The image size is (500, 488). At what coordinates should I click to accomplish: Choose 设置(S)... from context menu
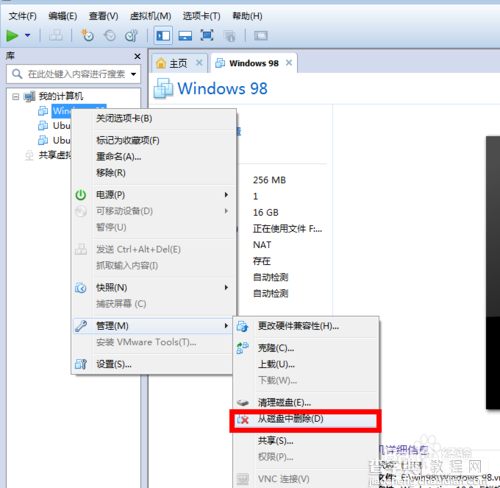(153, 364)
